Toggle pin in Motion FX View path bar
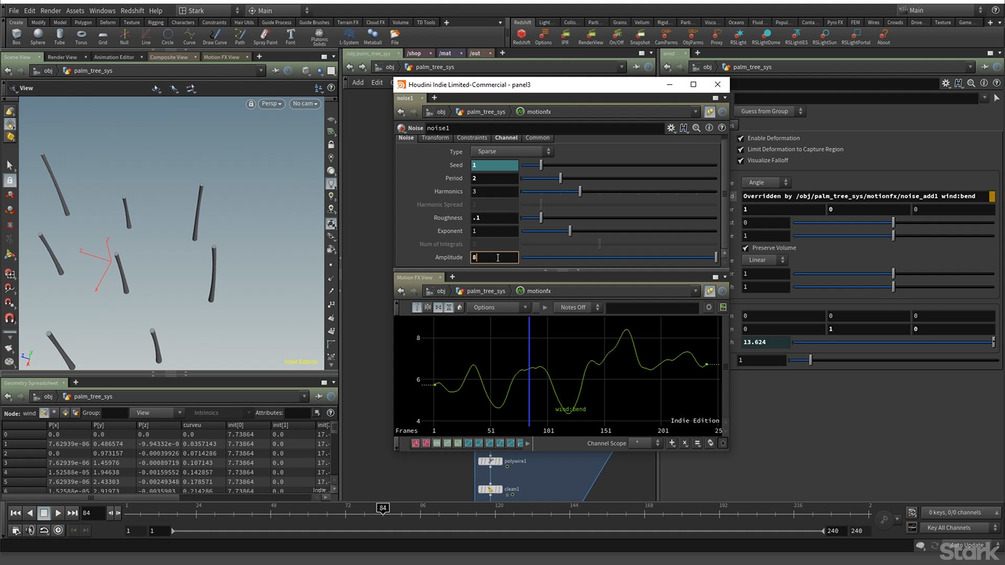The width and height of the screenshot is (1005, 565). coord(710,291)
